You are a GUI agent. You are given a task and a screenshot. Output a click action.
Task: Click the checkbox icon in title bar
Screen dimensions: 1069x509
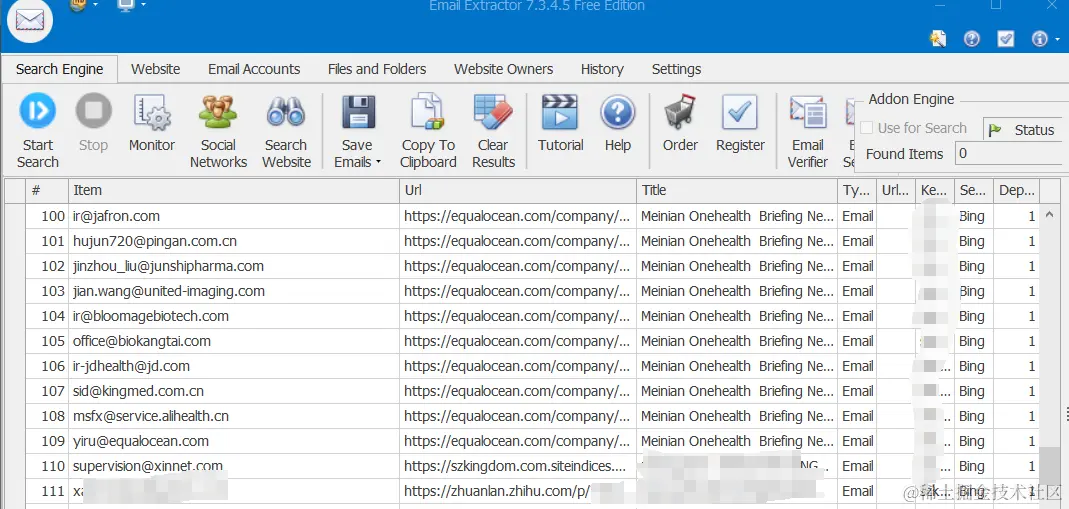tap(1006, 39)
